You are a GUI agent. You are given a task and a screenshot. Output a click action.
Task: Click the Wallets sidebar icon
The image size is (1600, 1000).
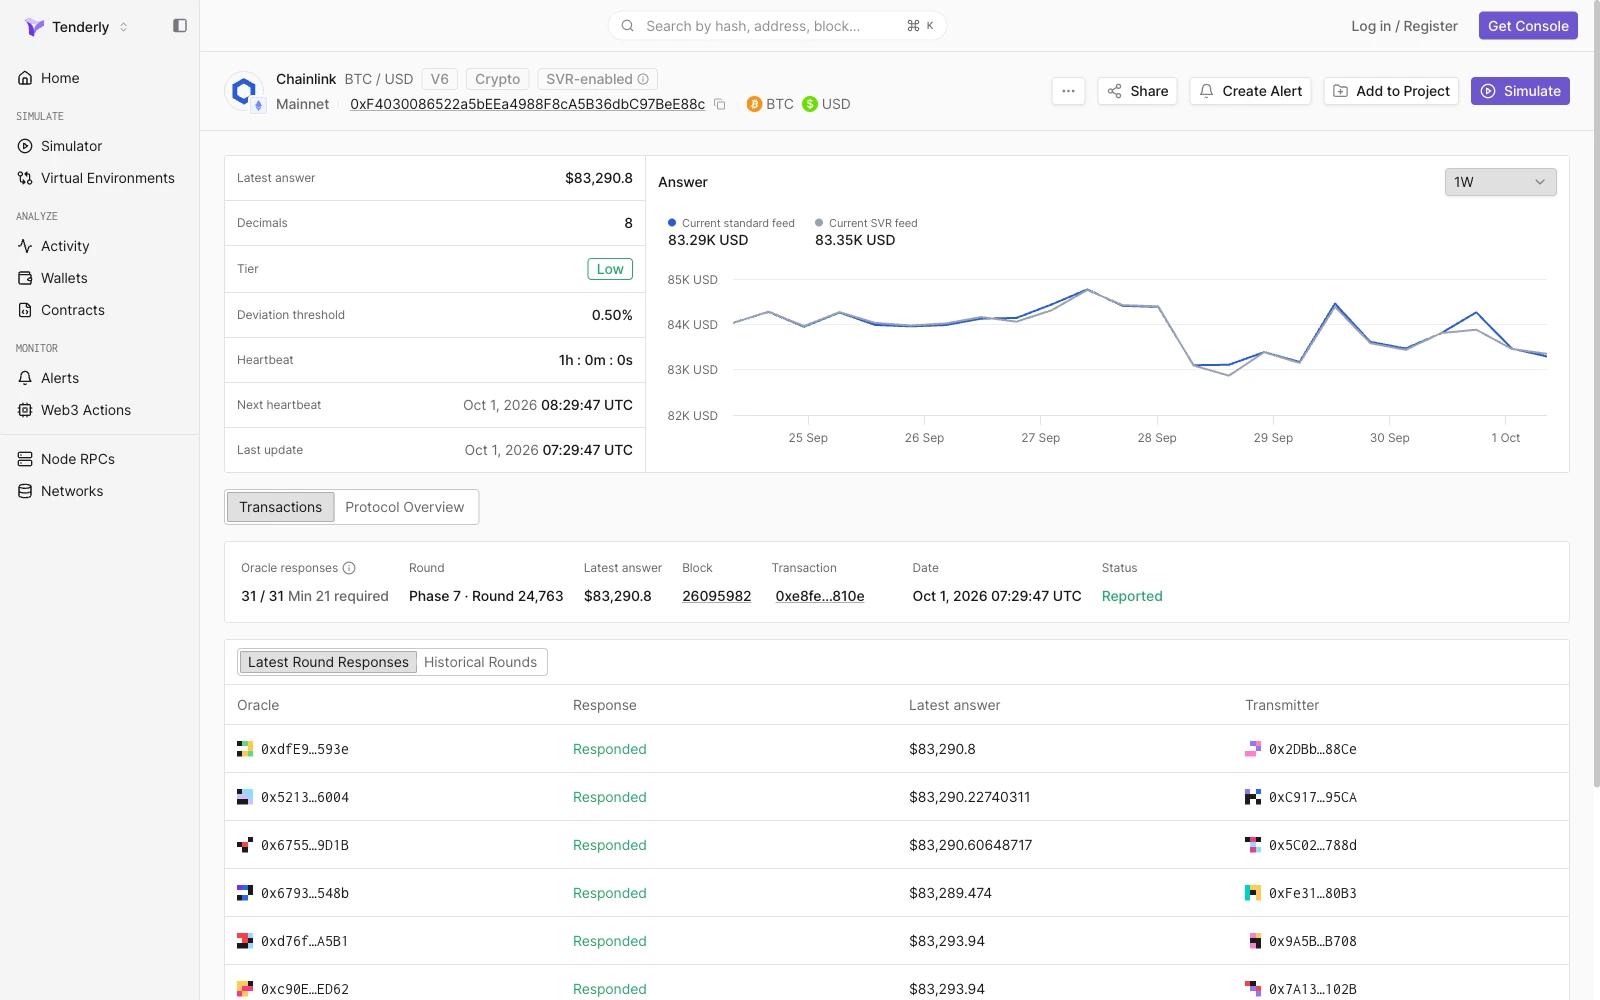25,278
